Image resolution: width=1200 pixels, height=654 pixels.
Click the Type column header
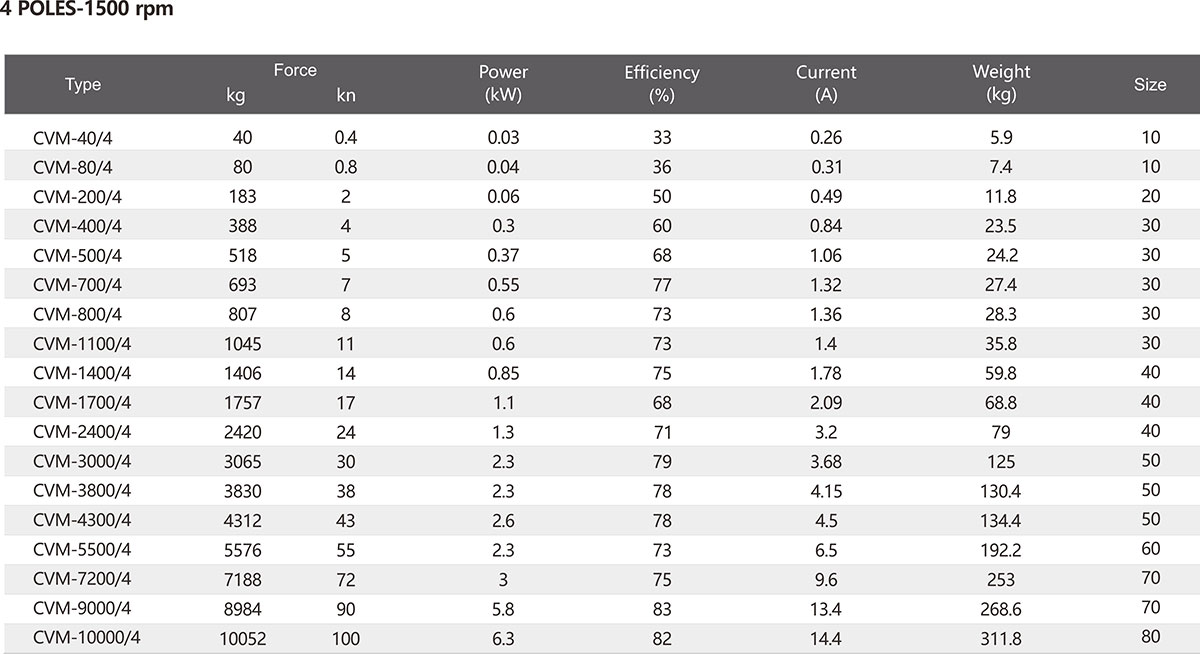(83, 85)
